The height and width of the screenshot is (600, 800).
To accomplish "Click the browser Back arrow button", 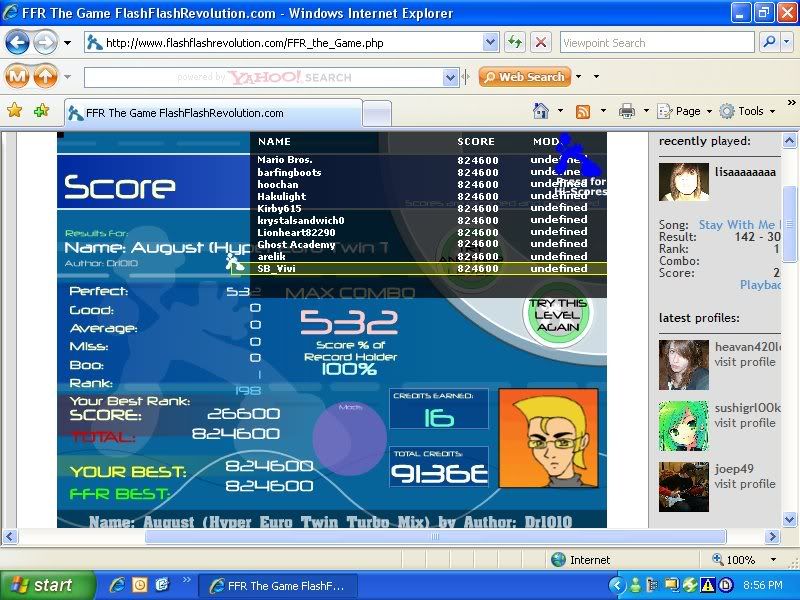I will tap(17, 43).
